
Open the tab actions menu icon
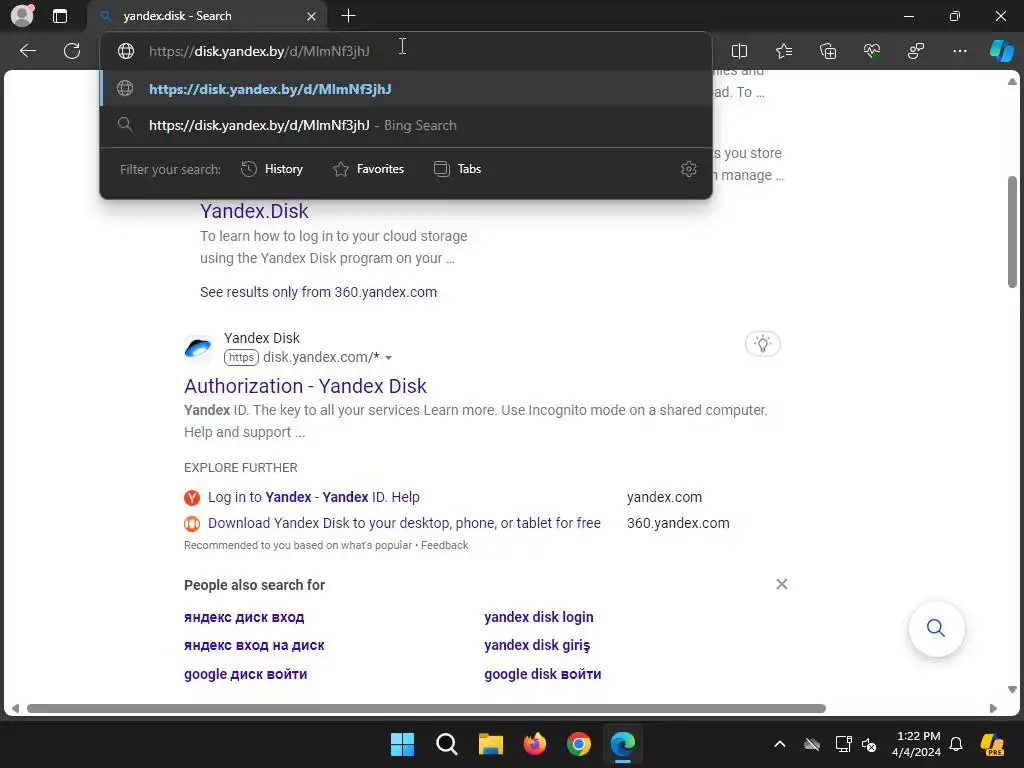coord(60,16)
